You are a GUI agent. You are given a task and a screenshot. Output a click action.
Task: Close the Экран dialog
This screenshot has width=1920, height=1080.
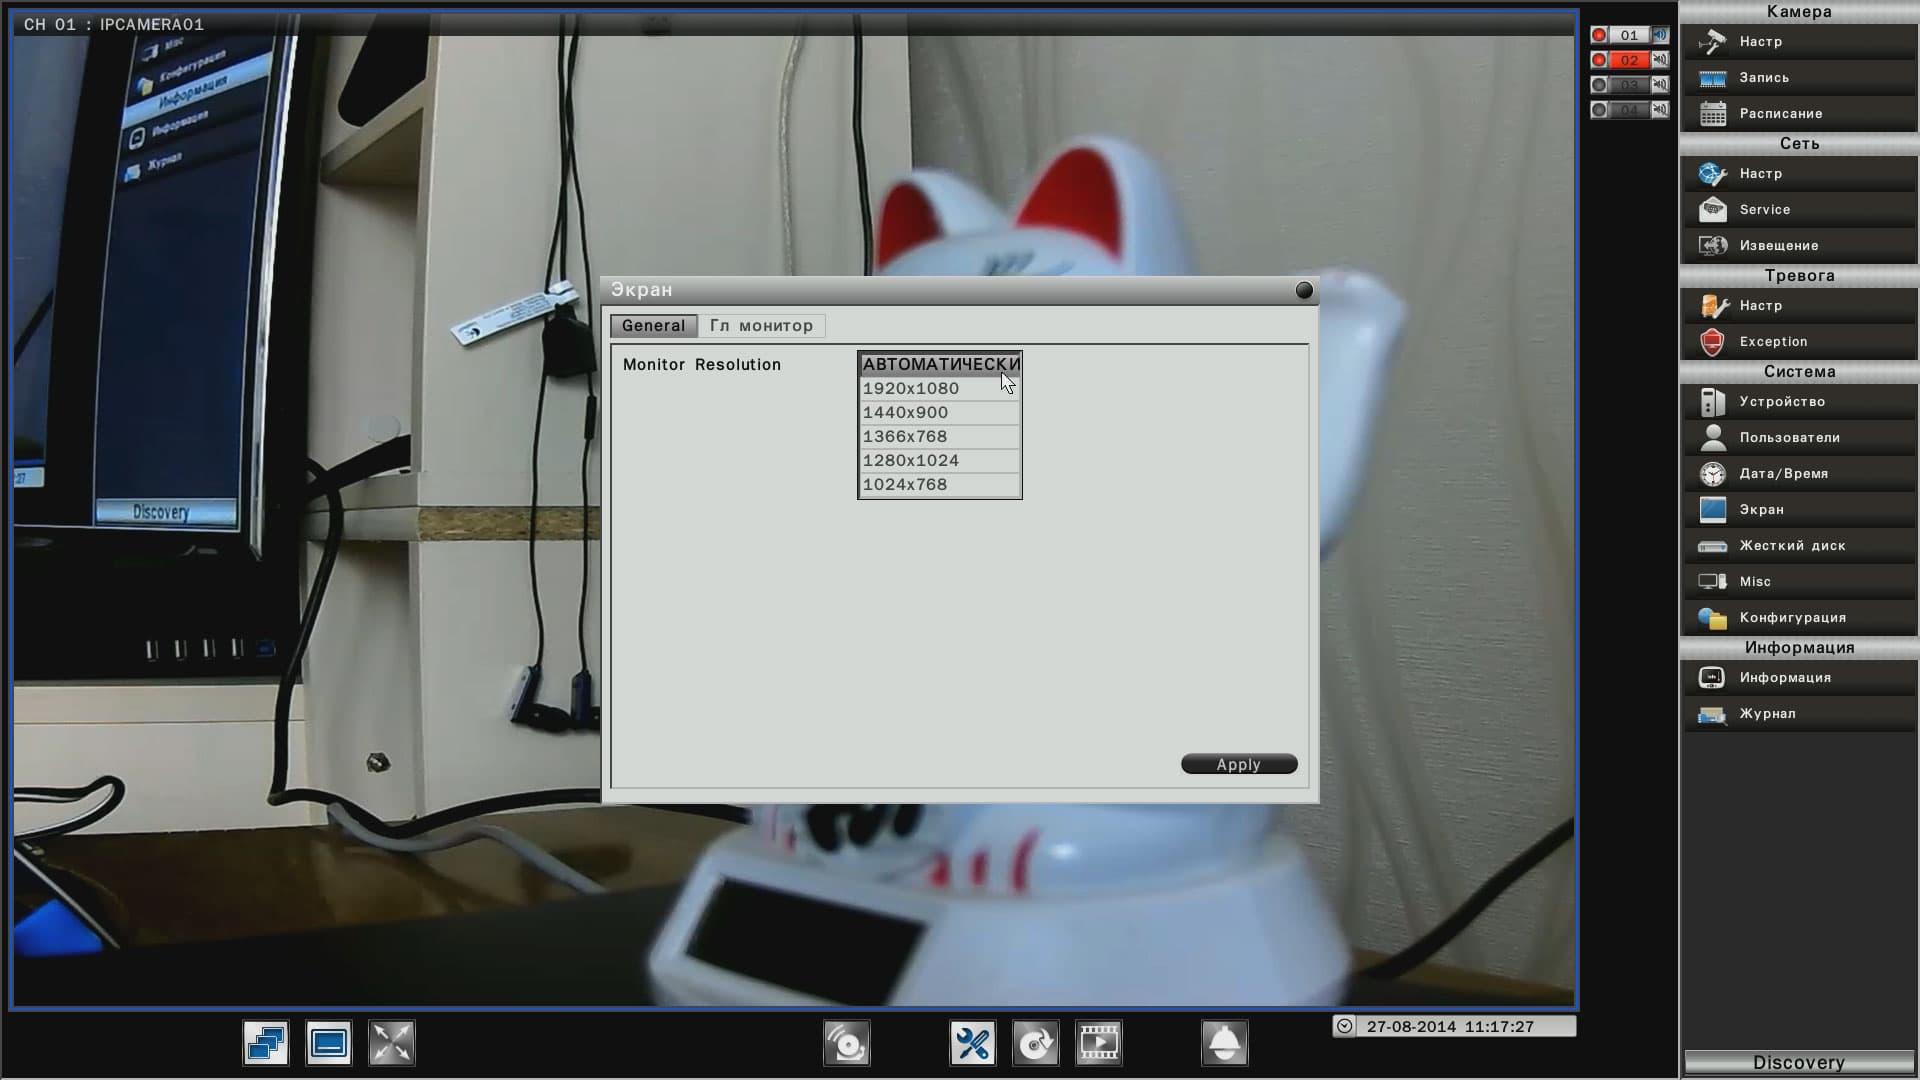tap(1304, 290)
